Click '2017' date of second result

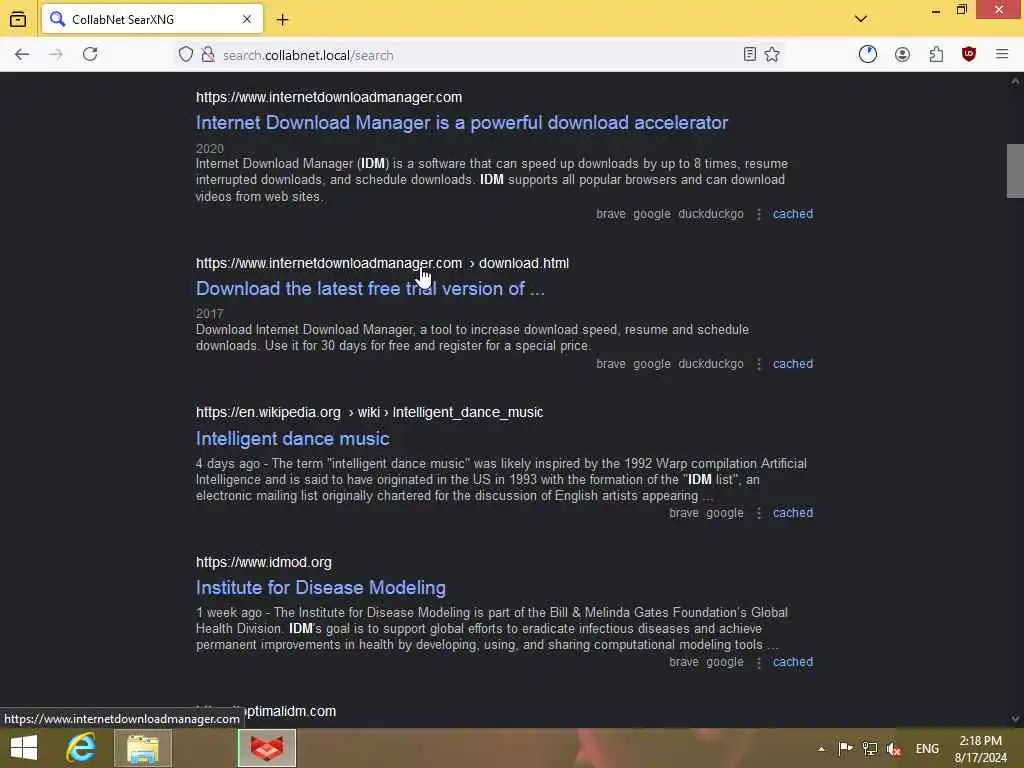[210, 314]
